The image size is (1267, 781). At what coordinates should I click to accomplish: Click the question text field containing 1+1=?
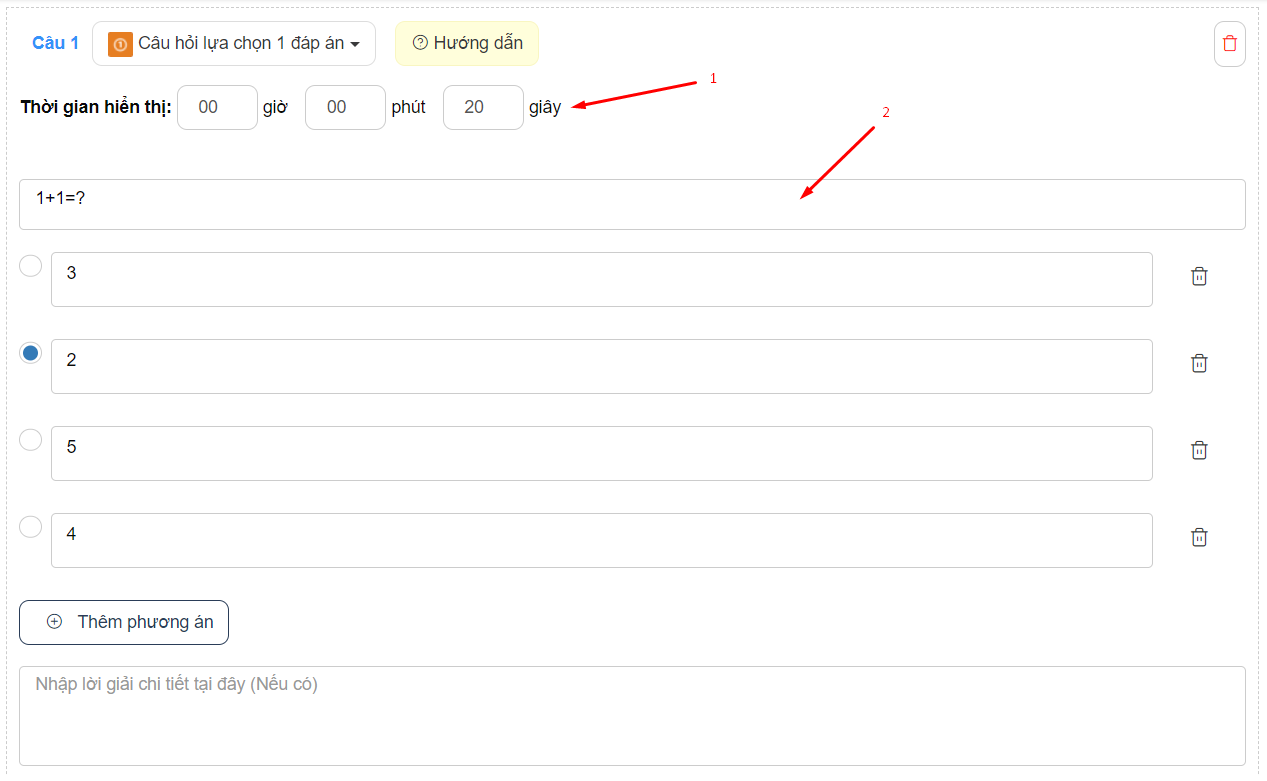(x=632, y=204)
